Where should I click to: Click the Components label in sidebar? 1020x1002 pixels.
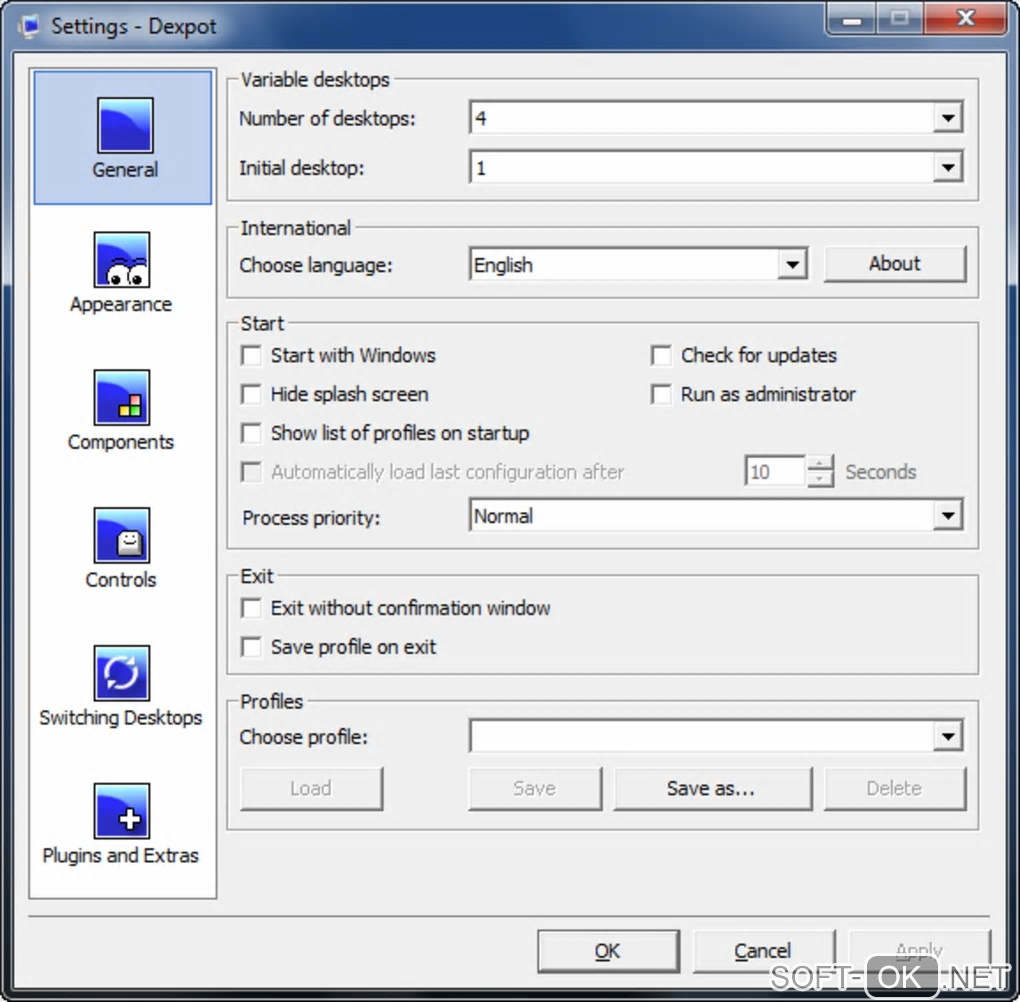click(x=121, y=442)
